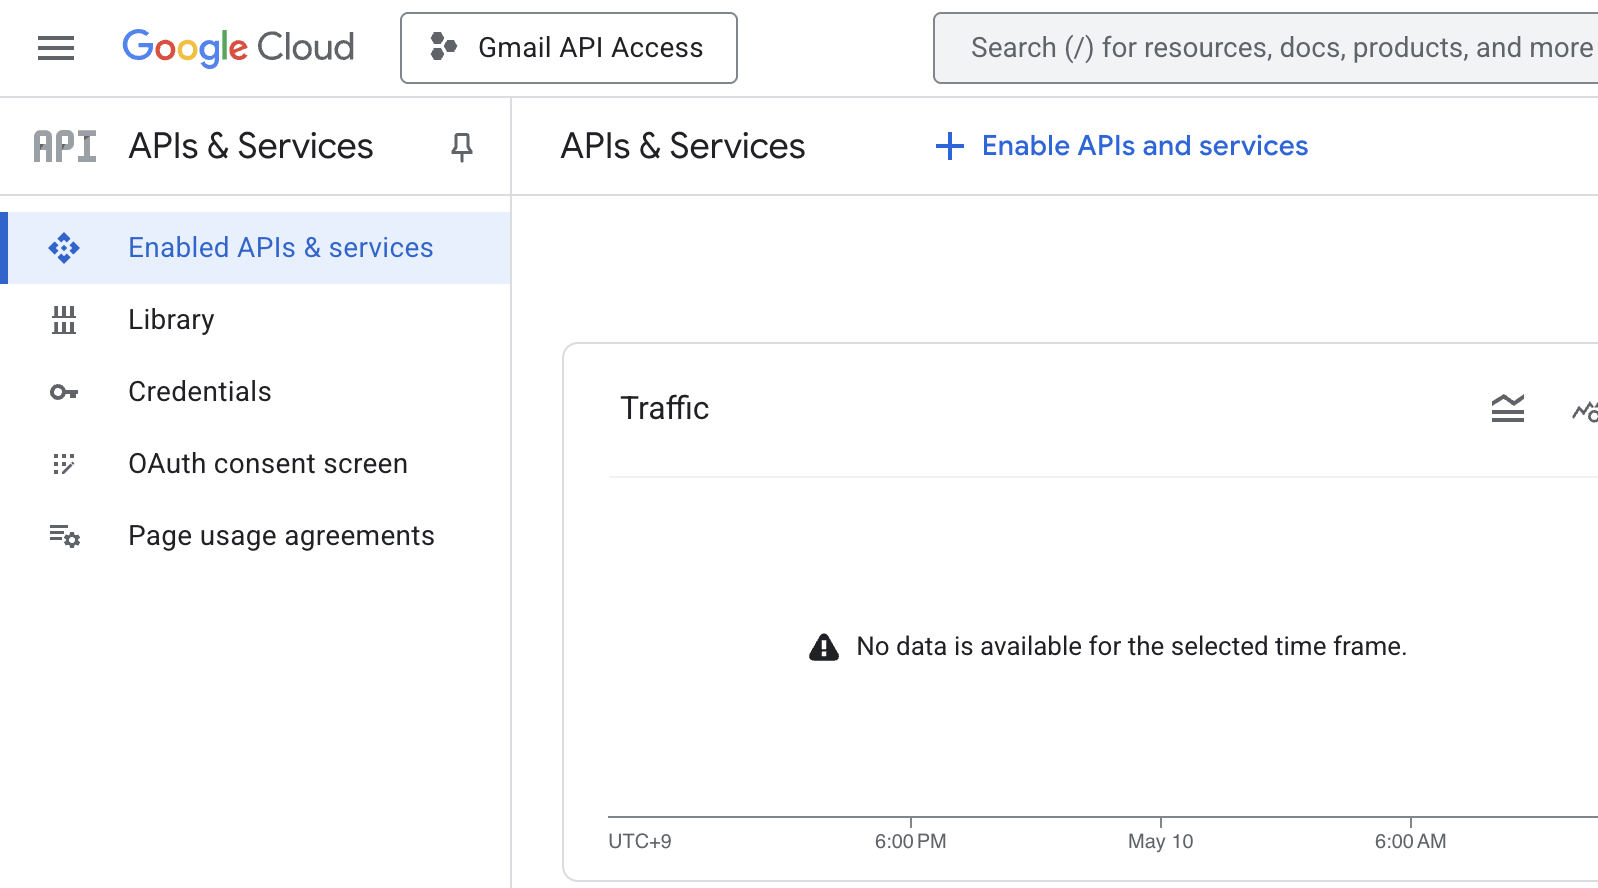Open the Traffic chart explore icon

pos(1585,409)
